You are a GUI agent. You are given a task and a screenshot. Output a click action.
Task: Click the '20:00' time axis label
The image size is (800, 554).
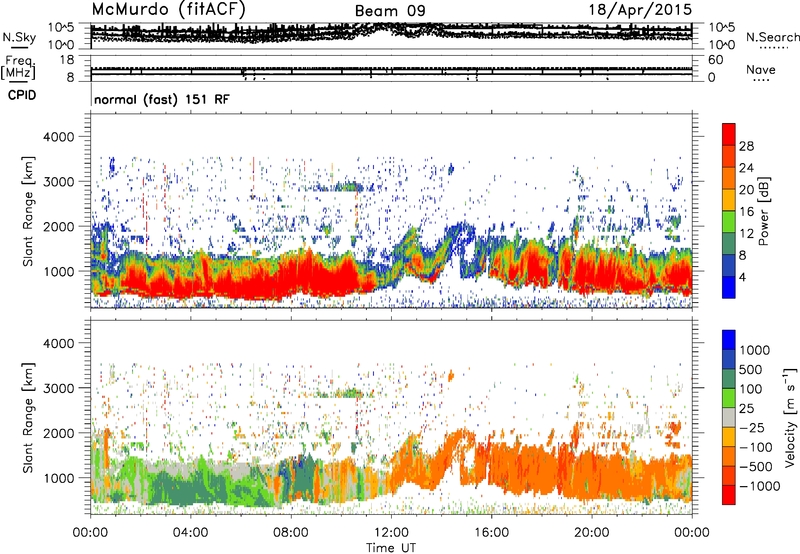click(x=591, y=533)
